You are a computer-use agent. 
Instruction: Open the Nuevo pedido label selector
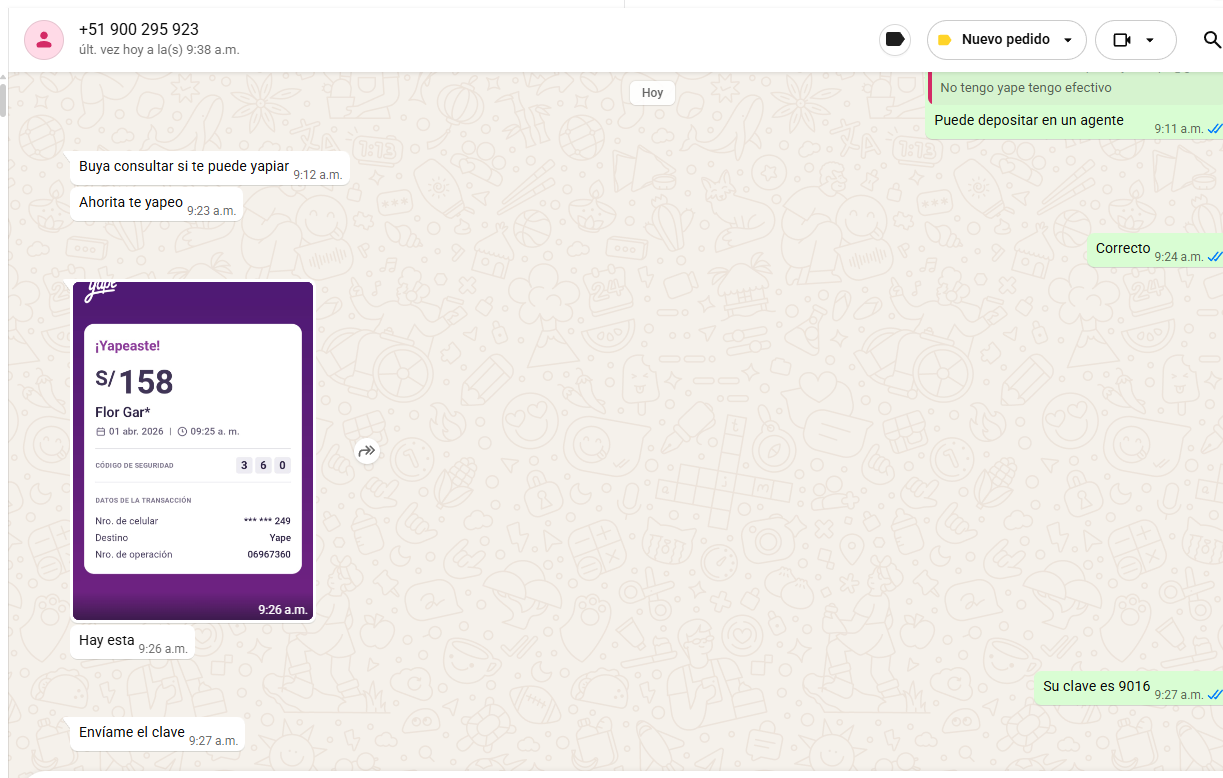click(1005, 40)
